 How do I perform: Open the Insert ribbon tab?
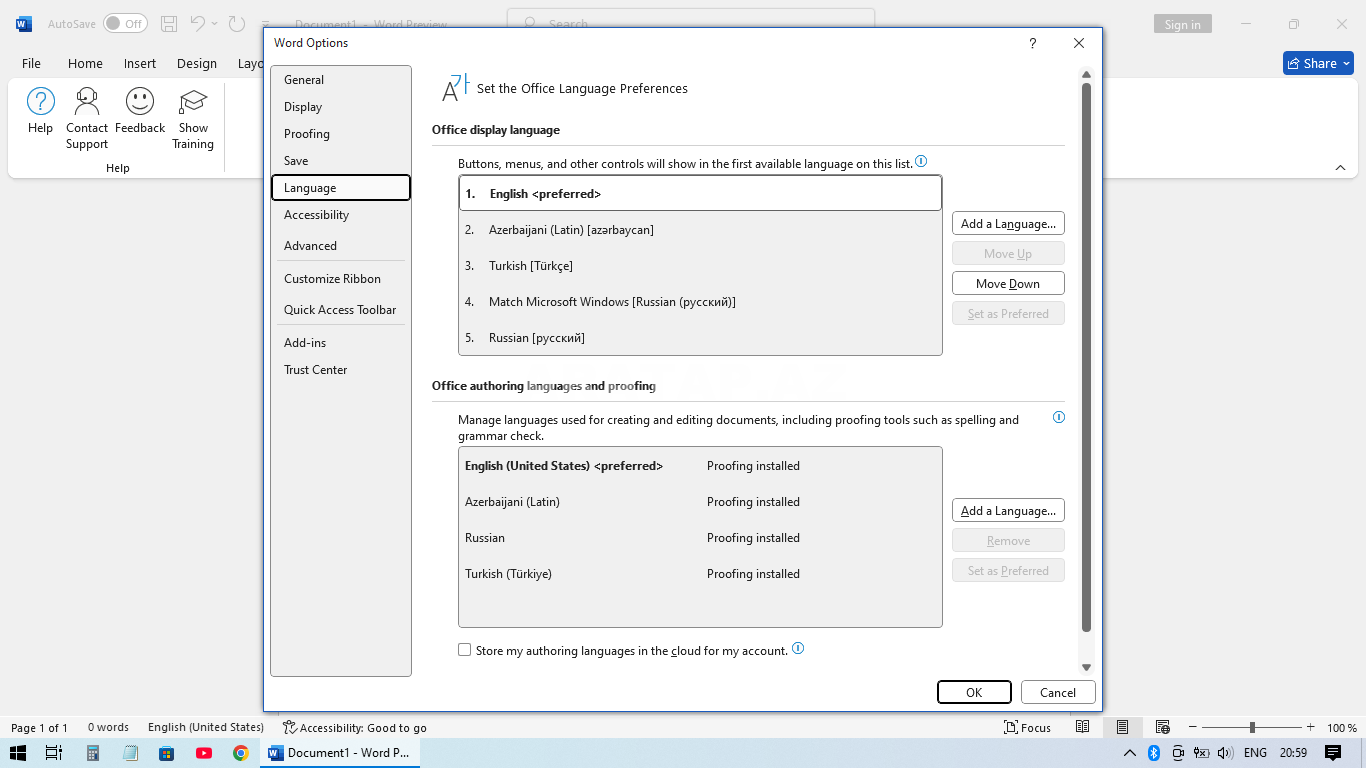click(x=140, y=63)
